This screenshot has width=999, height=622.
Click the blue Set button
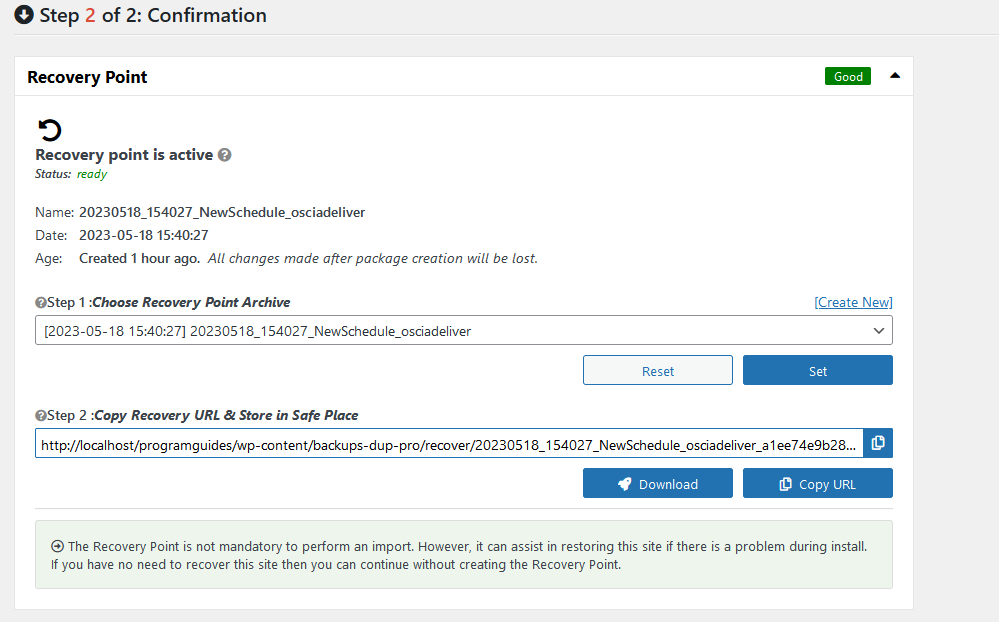pyautogui.click(x=817, y=370)
